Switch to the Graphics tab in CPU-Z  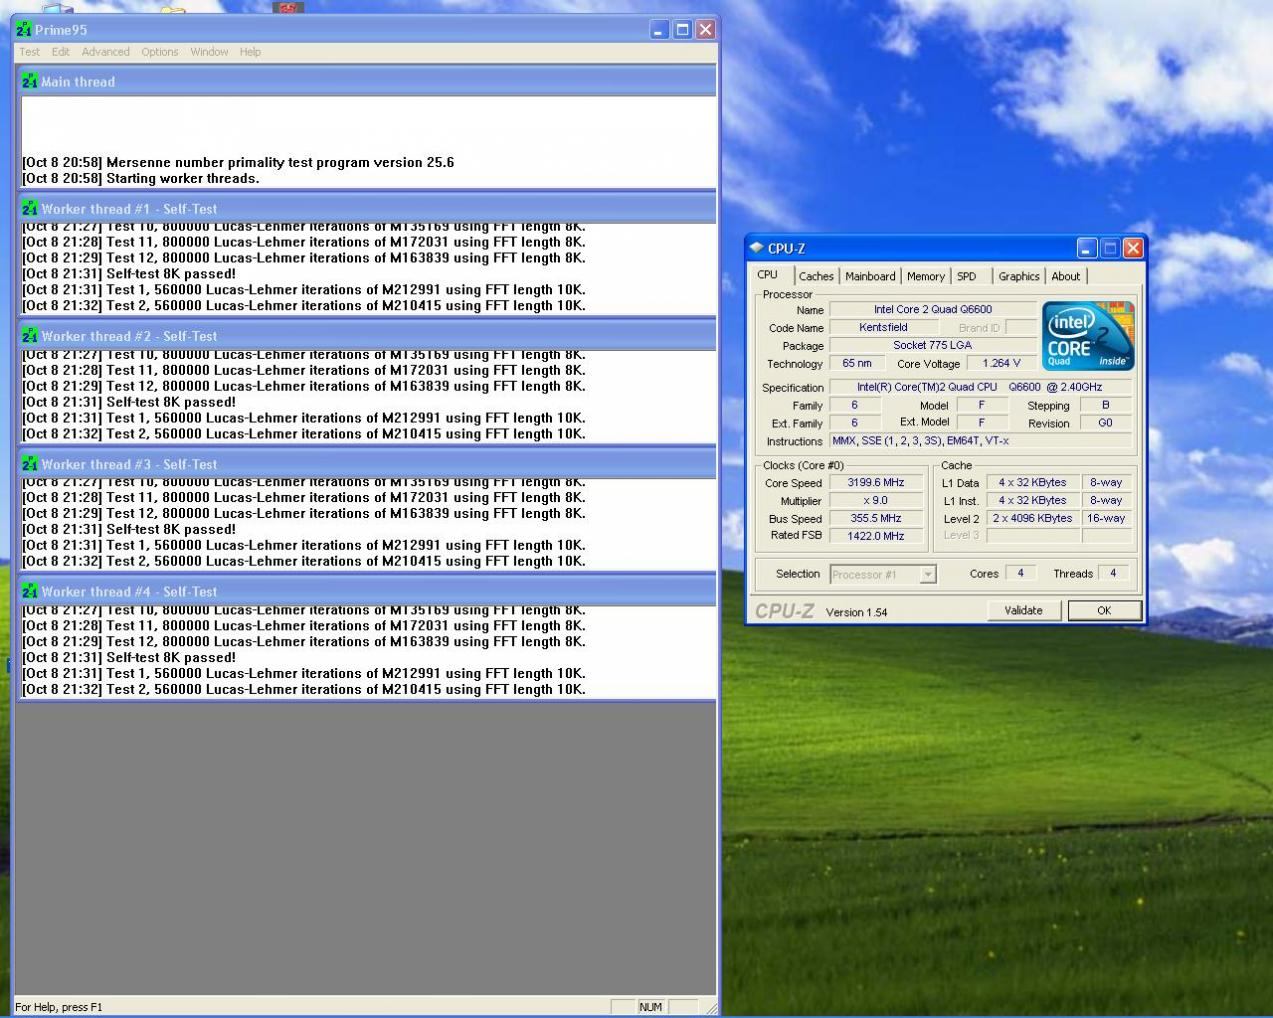[x=1018, y=276]
